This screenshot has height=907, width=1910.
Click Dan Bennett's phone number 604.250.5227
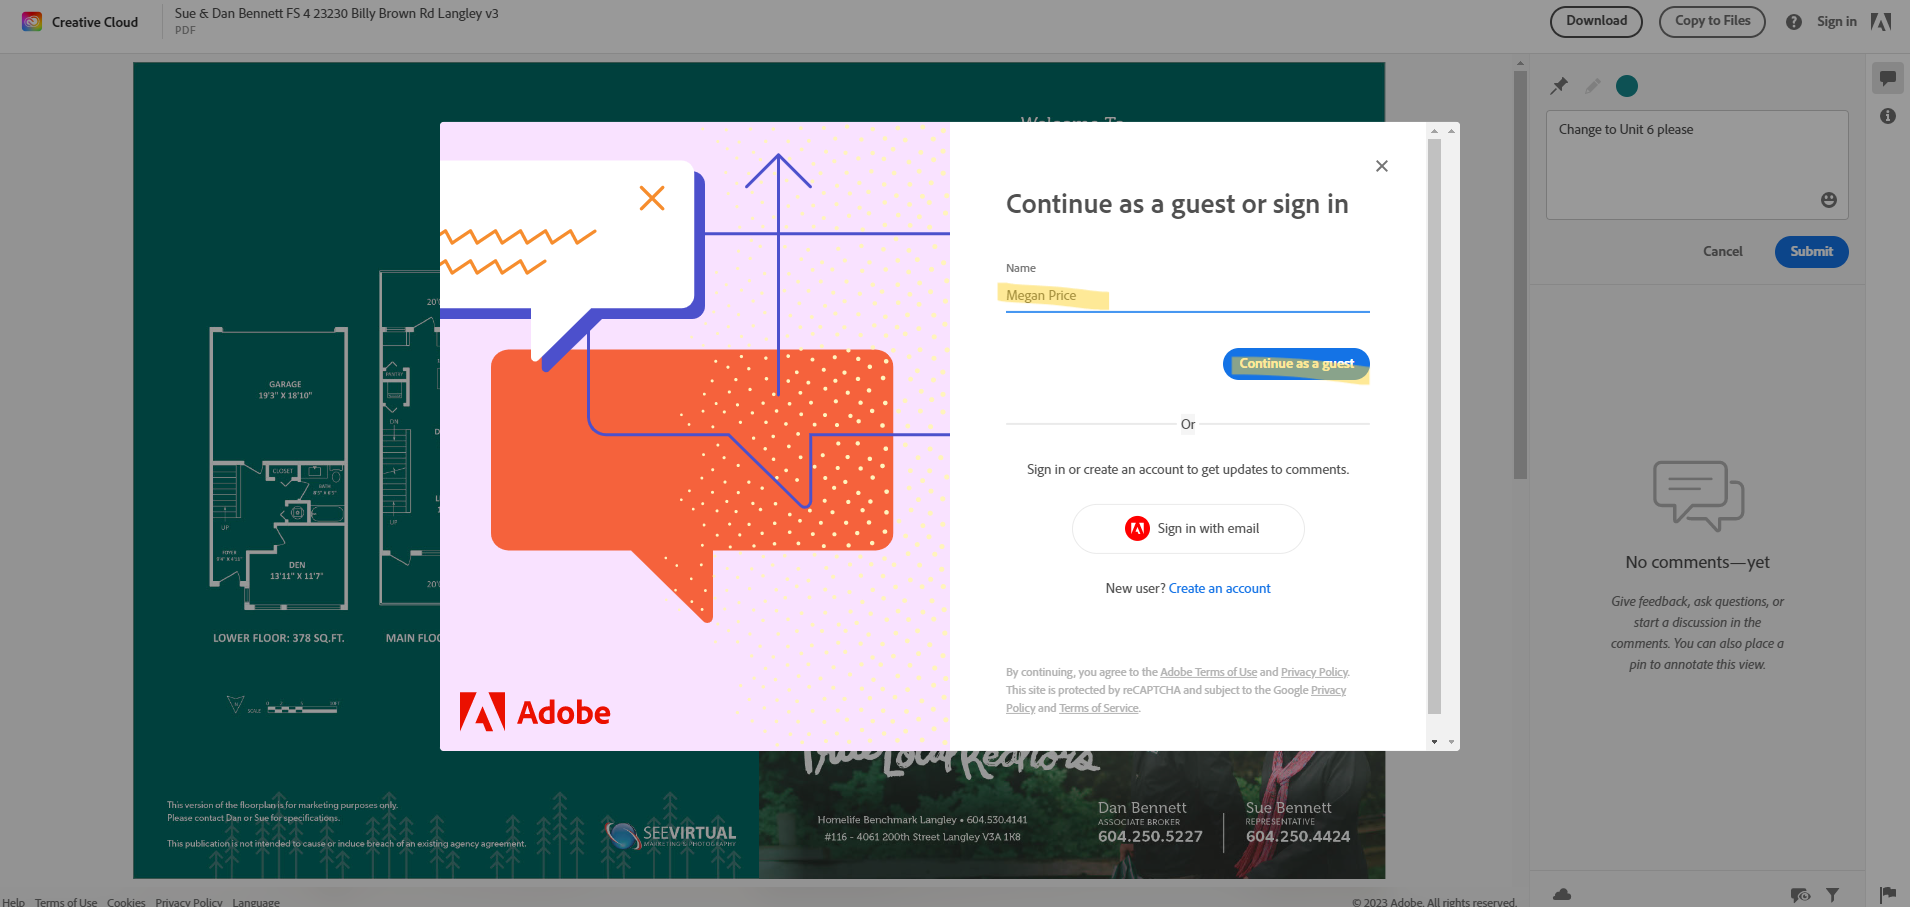1150,837
